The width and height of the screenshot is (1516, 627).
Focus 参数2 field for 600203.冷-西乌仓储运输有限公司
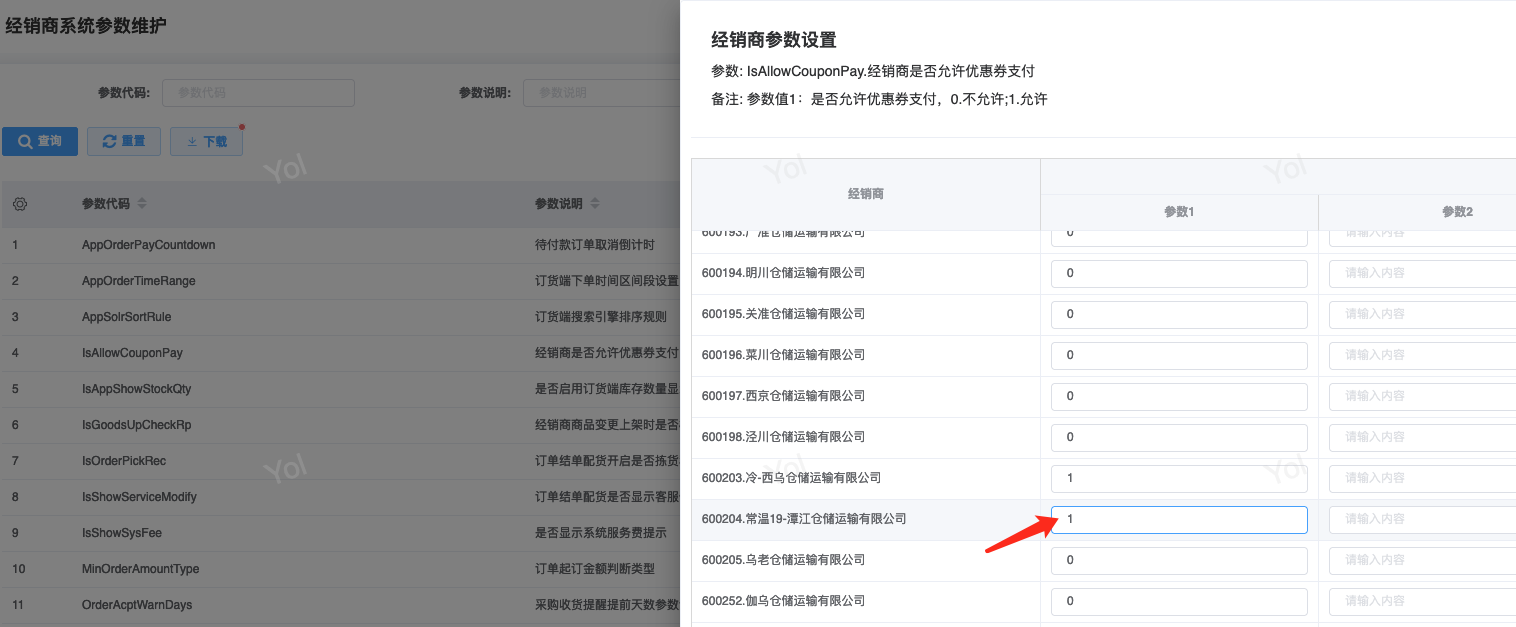pyautogui.click(x=1422, y=478)
